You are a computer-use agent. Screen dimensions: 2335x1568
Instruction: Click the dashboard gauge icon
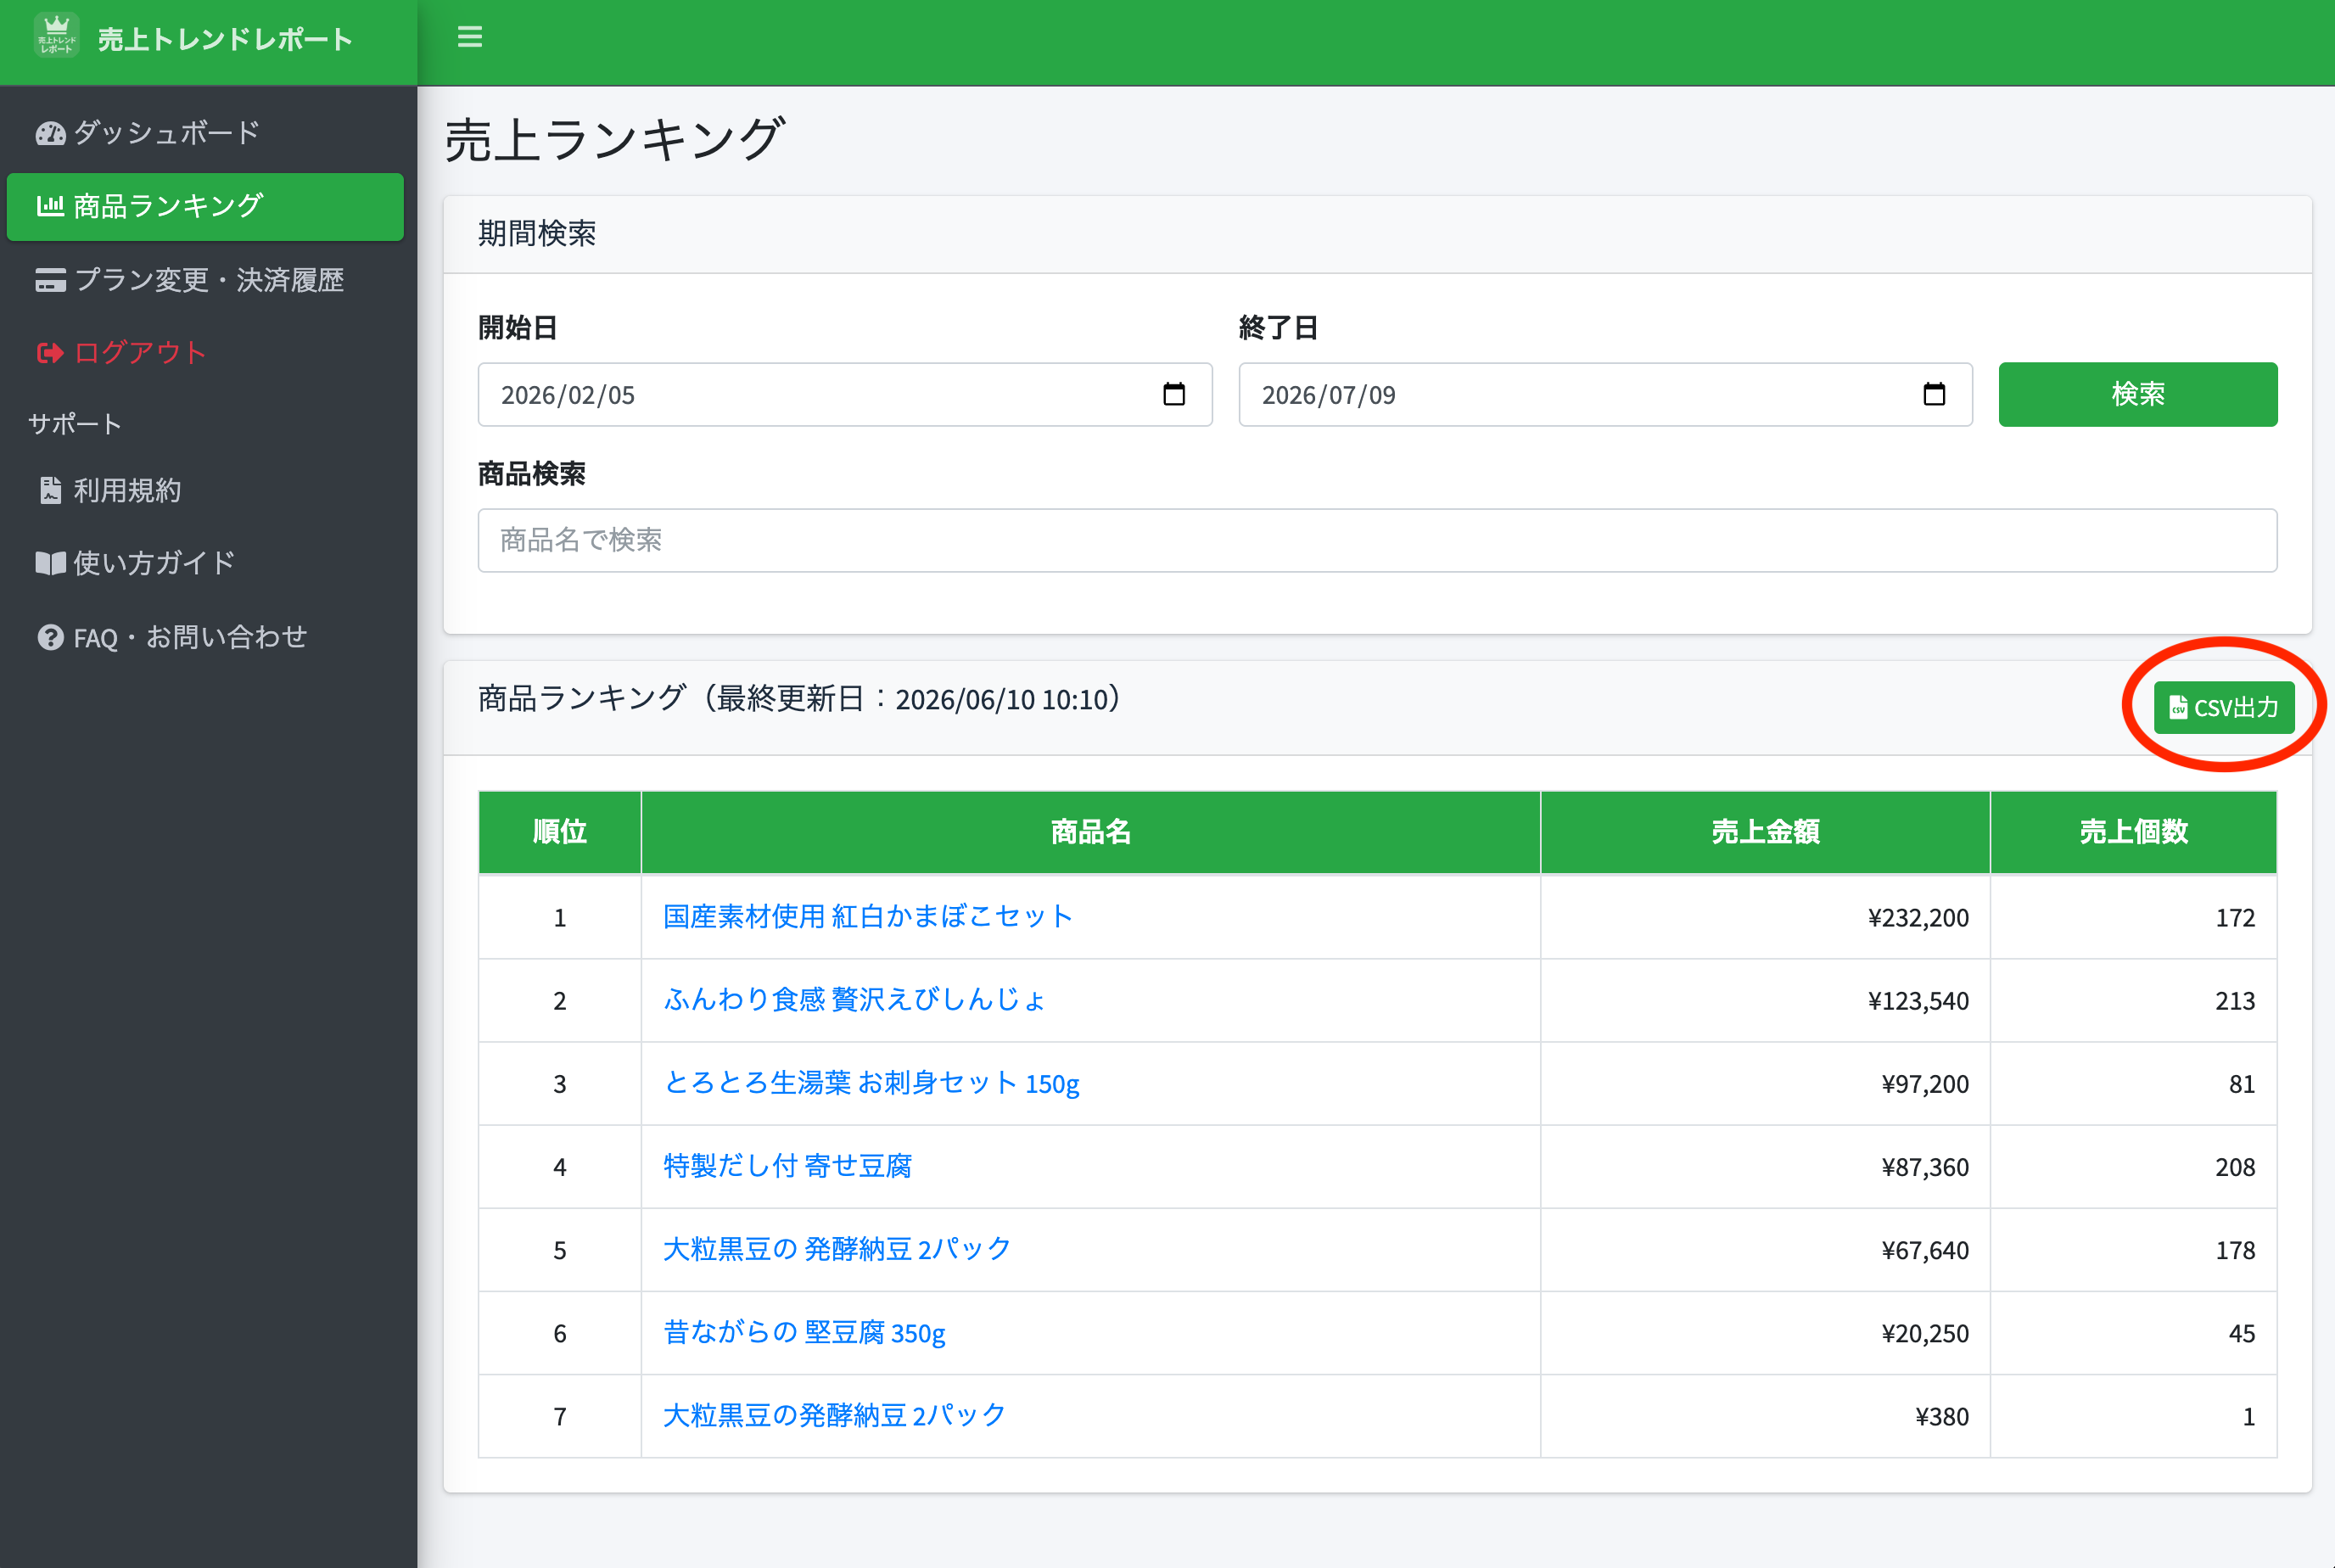50,133
